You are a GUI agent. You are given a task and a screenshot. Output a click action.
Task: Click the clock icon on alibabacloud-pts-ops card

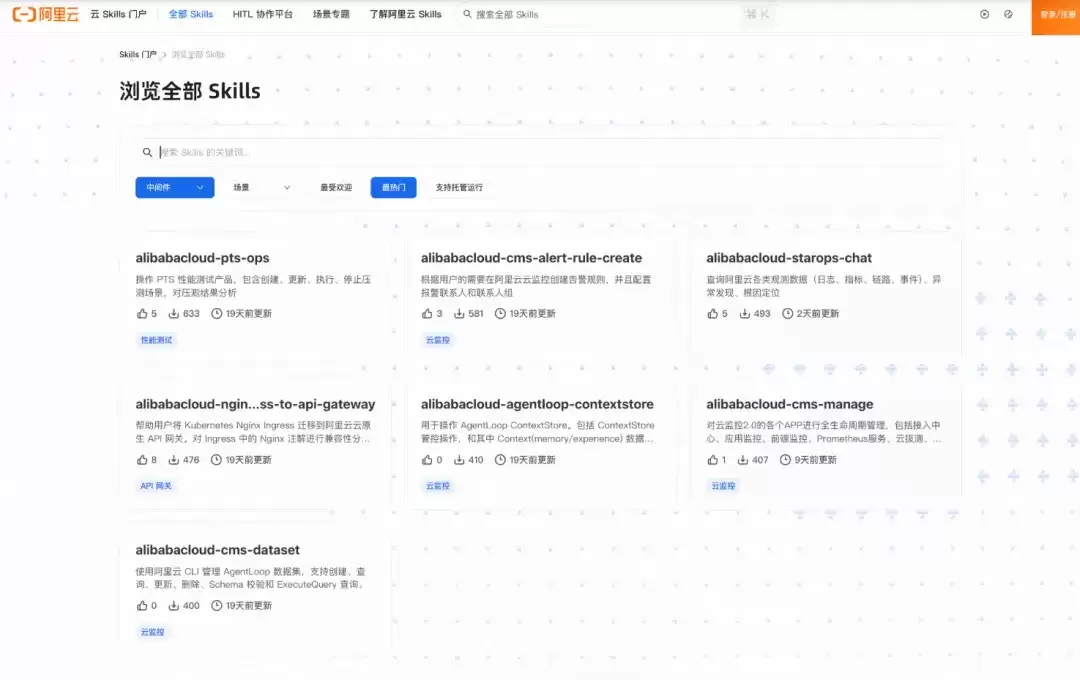216,313
